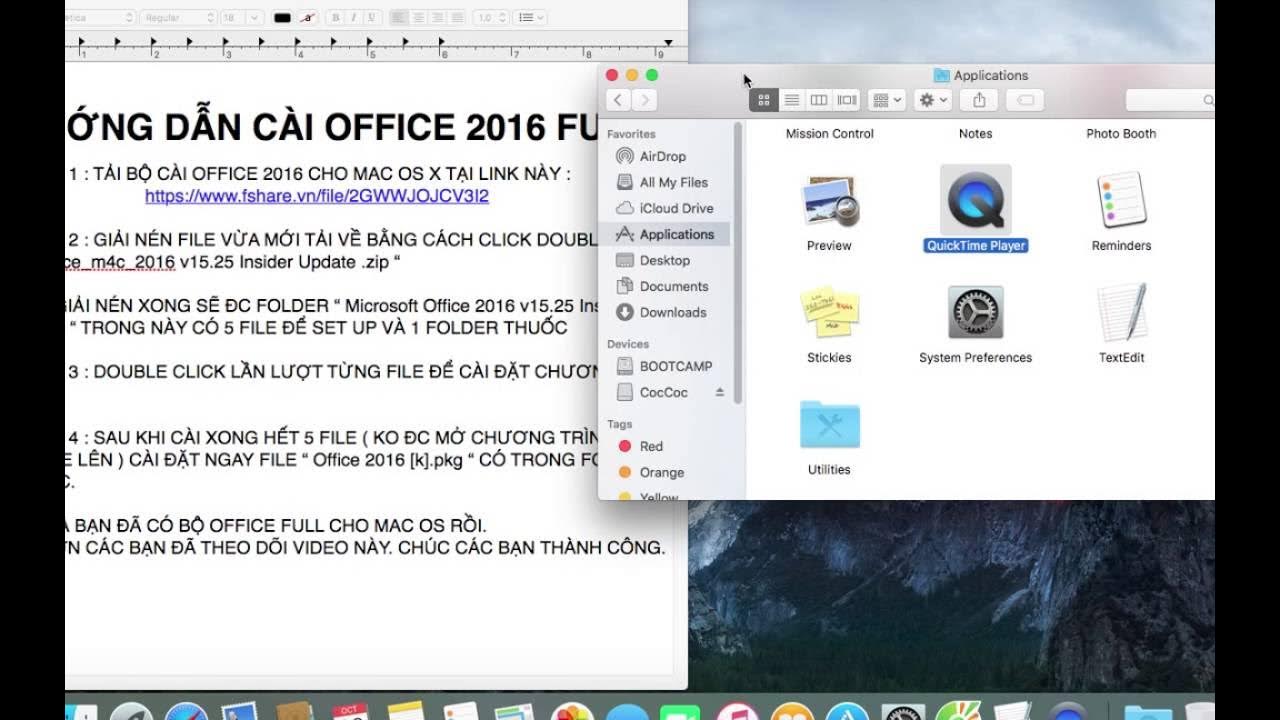The width and height of the screenshot is (1280, 720).
Task: Align text left in TextEdit
Action: (x=398, y=18)
